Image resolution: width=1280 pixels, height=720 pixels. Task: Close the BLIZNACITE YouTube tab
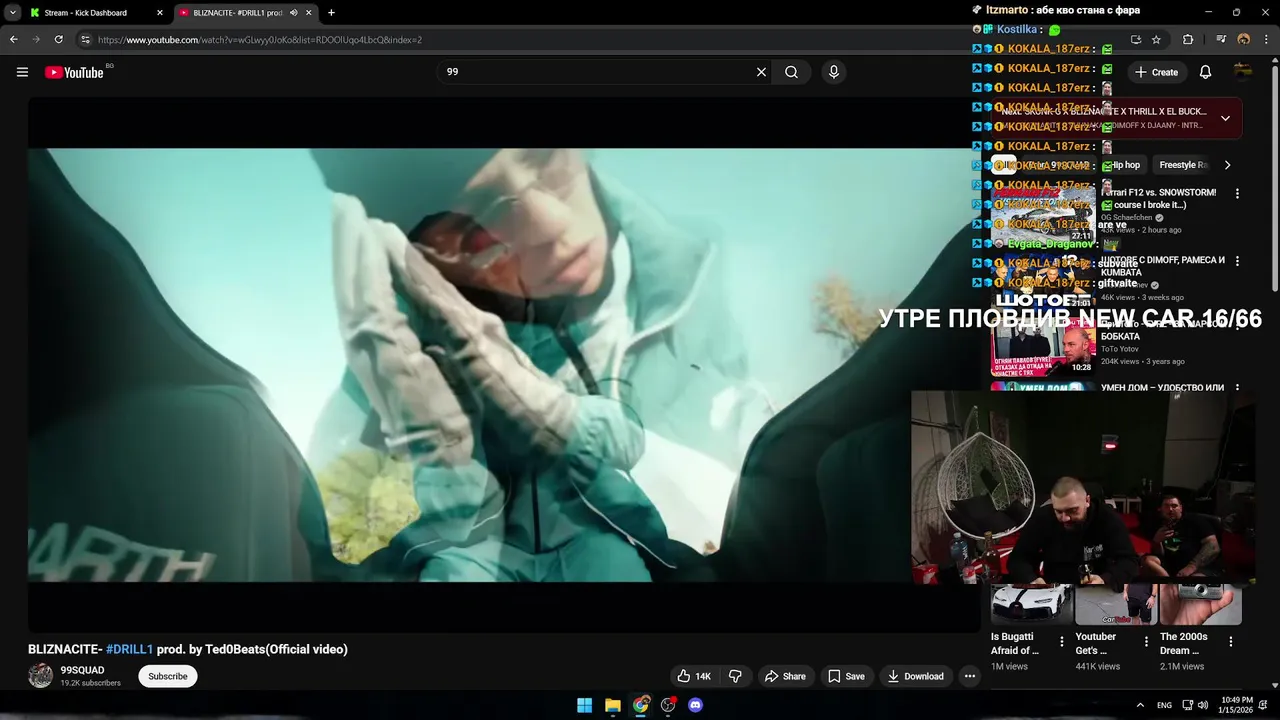(x=308, y=13)
